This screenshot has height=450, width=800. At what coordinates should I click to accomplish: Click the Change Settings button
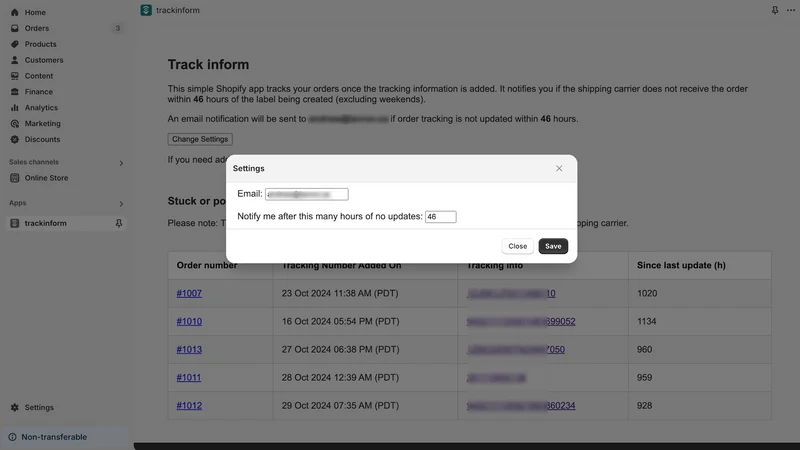click(200, 139)
